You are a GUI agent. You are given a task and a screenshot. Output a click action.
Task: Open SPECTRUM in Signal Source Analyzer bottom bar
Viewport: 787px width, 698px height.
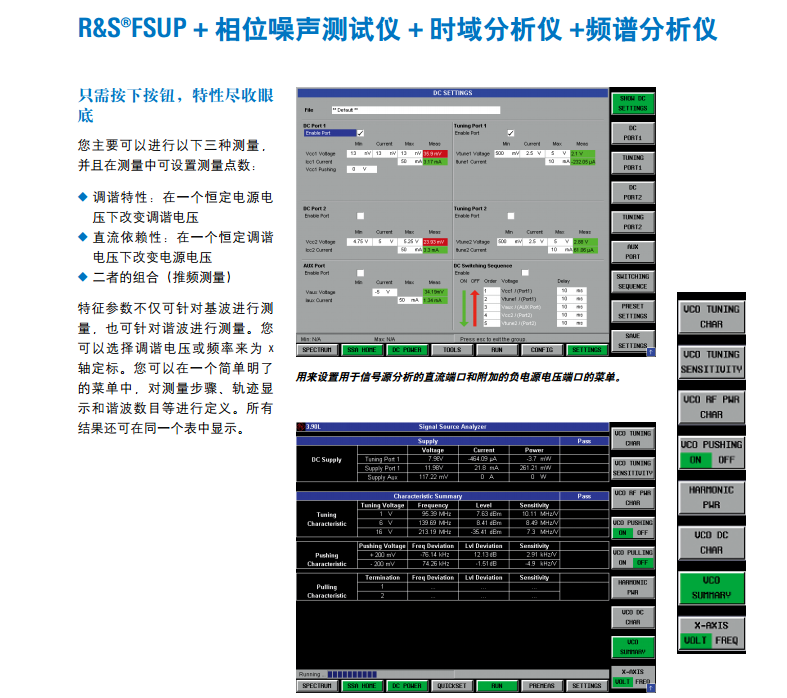click(x=317, y=686)
